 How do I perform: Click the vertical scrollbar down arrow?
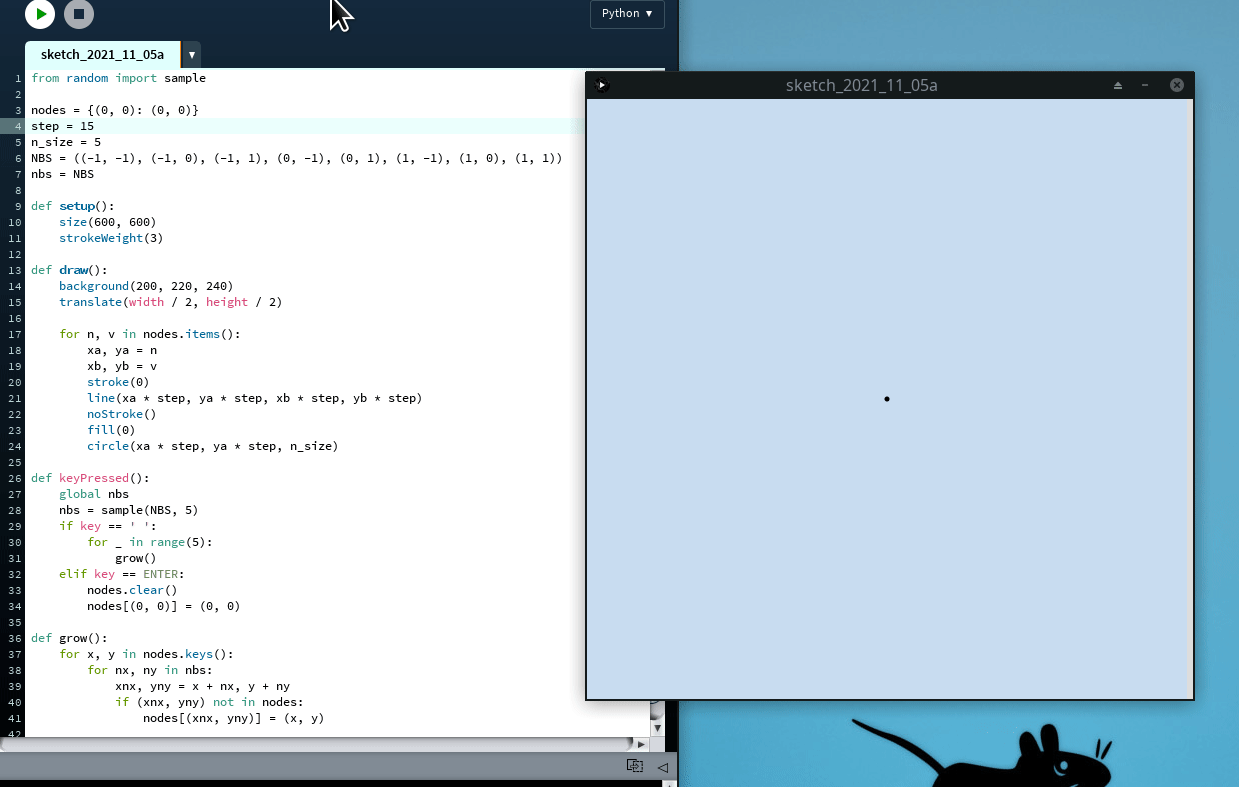click(657, 728)
